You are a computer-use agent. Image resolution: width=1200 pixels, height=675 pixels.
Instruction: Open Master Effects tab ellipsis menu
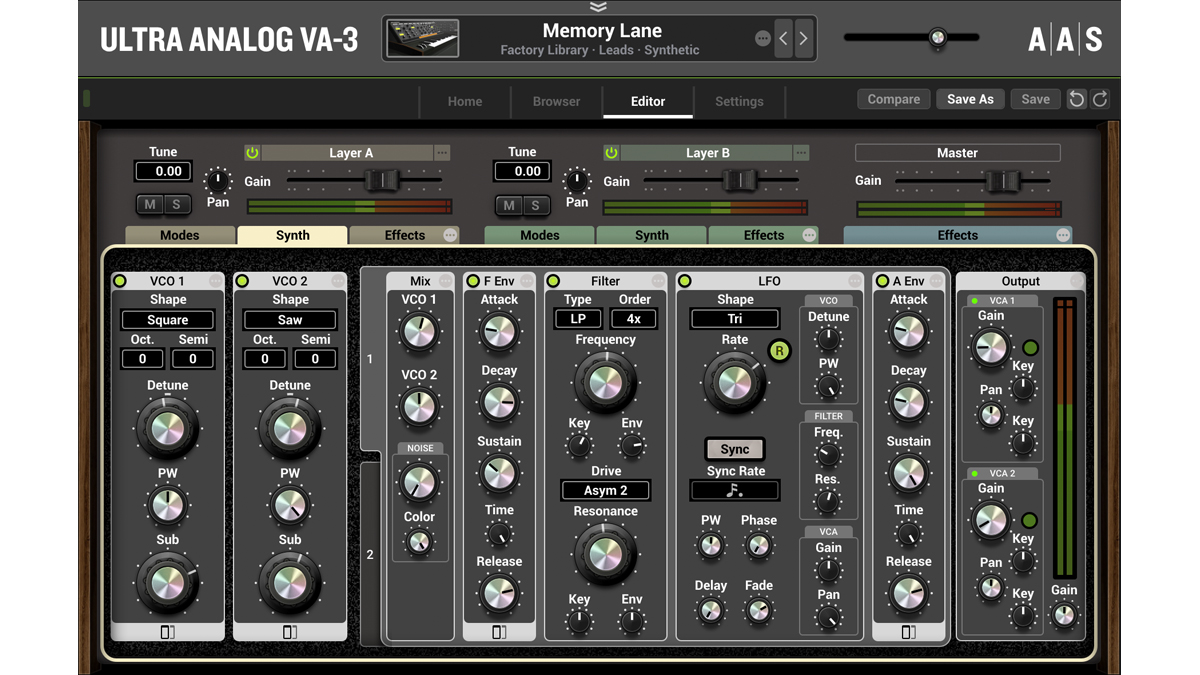[1063, 235]
